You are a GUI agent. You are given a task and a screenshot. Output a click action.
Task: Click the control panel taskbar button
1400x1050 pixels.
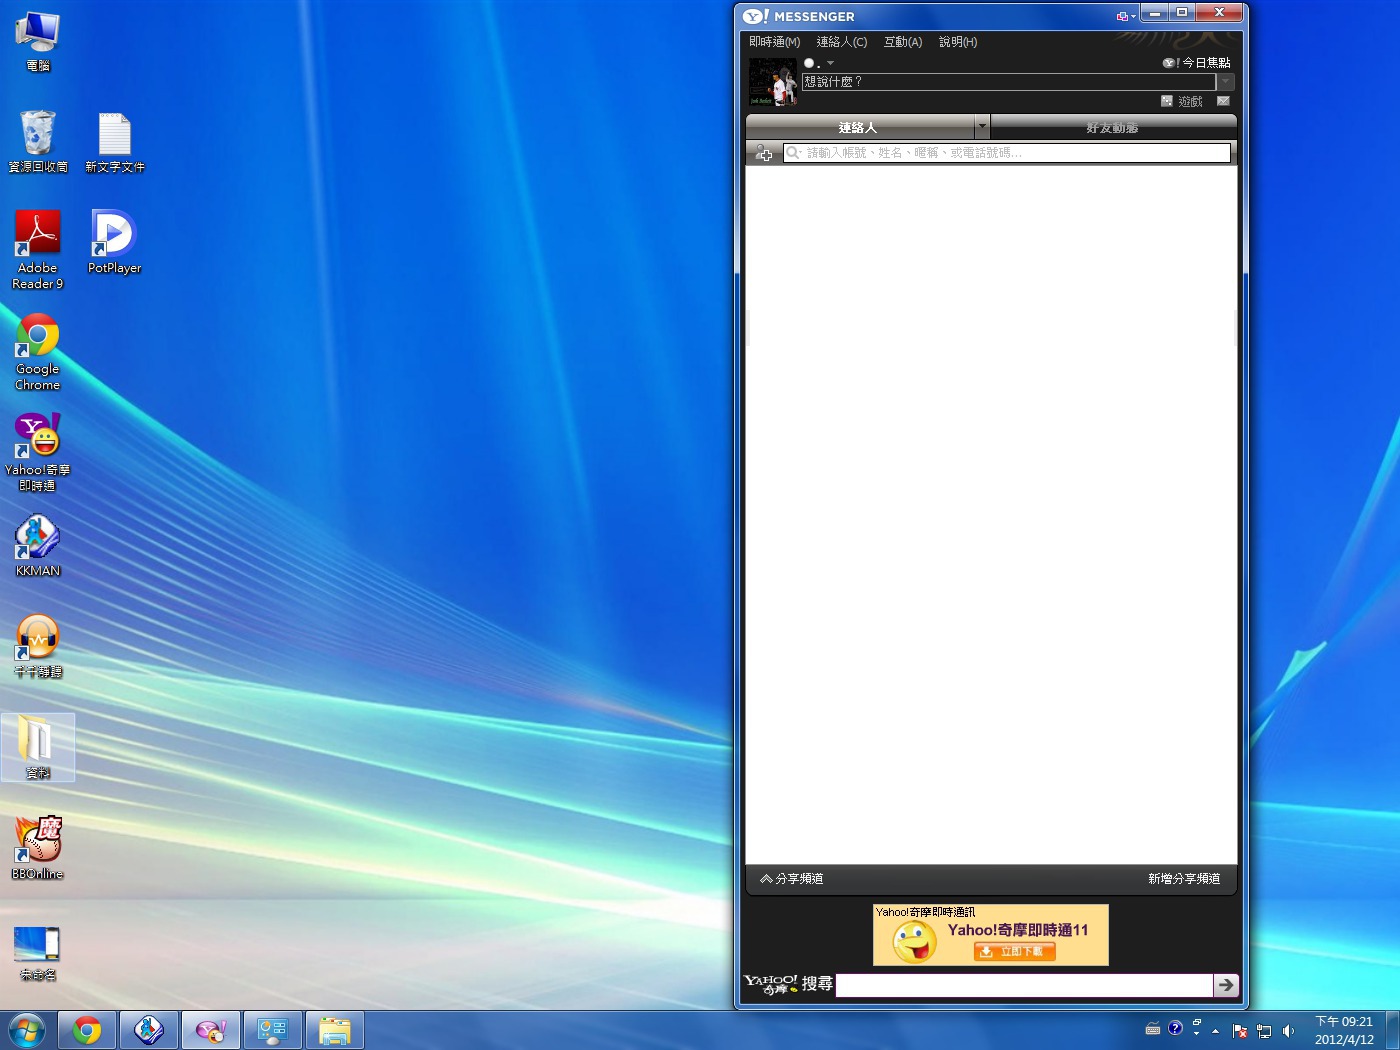click(273, 1030)
